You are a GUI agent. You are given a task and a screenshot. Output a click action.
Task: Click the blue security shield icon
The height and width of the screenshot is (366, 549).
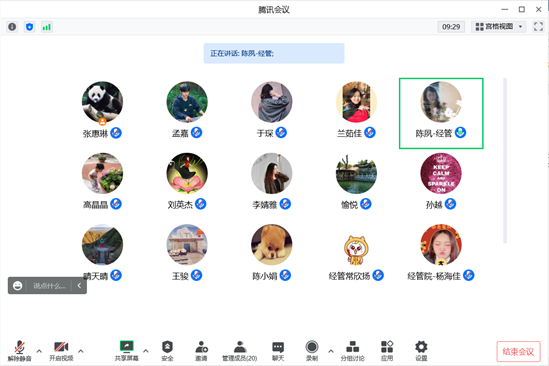[30, 27]
